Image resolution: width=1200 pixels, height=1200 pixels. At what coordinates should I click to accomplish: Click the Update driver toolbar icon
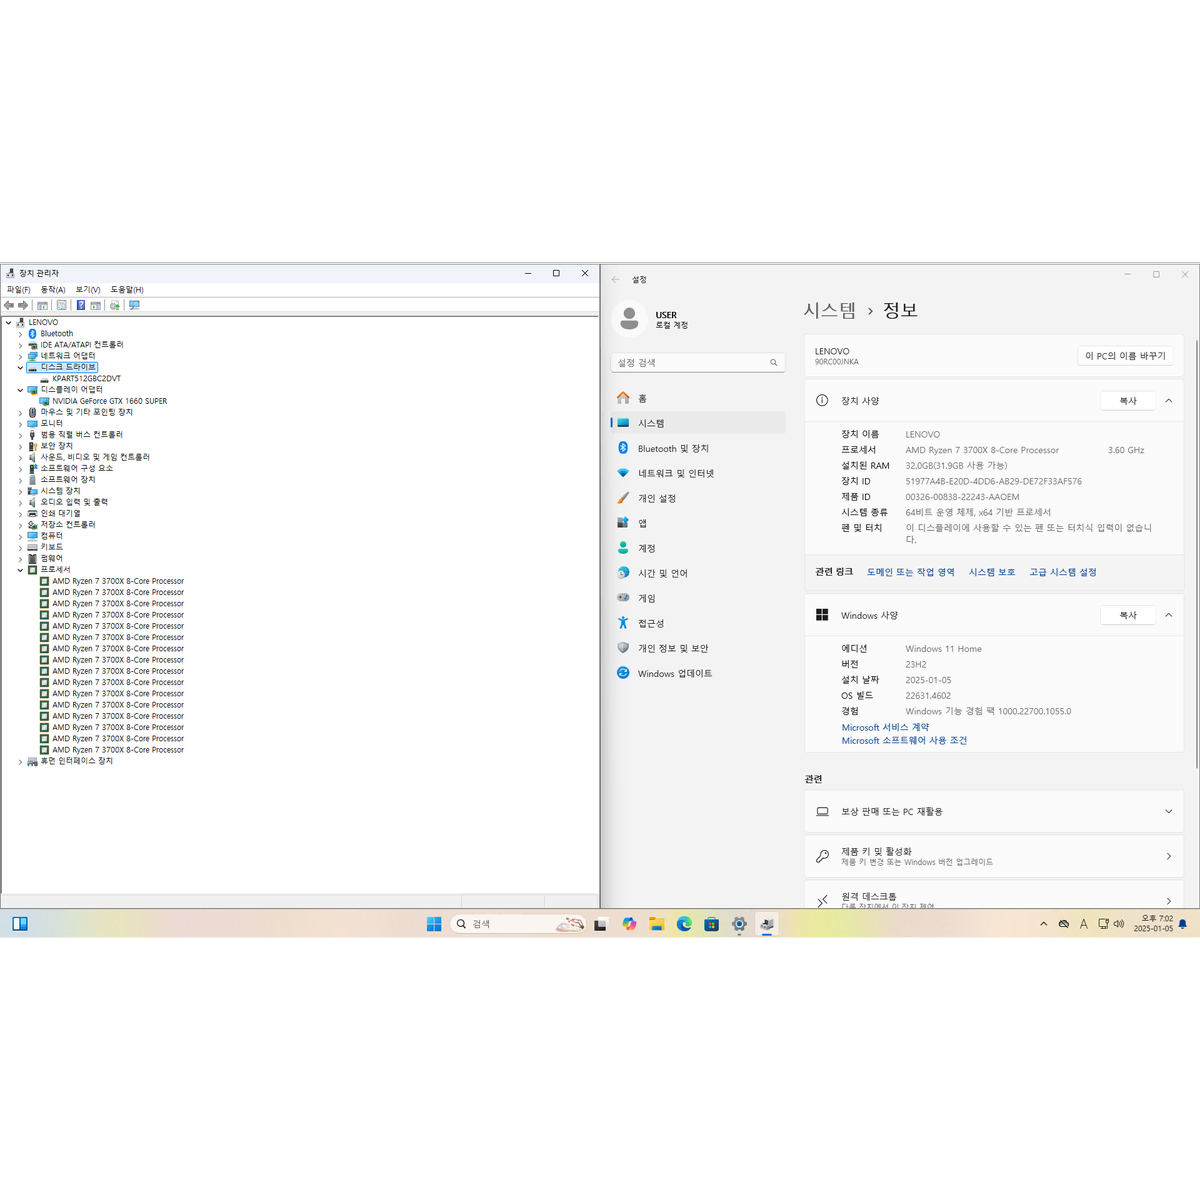(x=115, y=305)
